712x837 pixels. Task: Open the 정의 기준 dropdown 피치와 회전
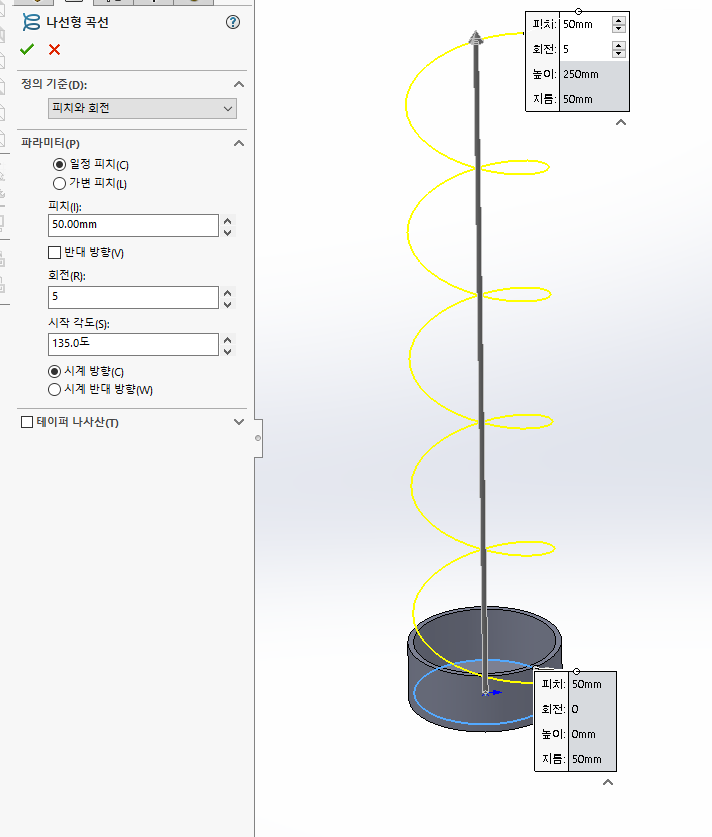pos(142,108)
